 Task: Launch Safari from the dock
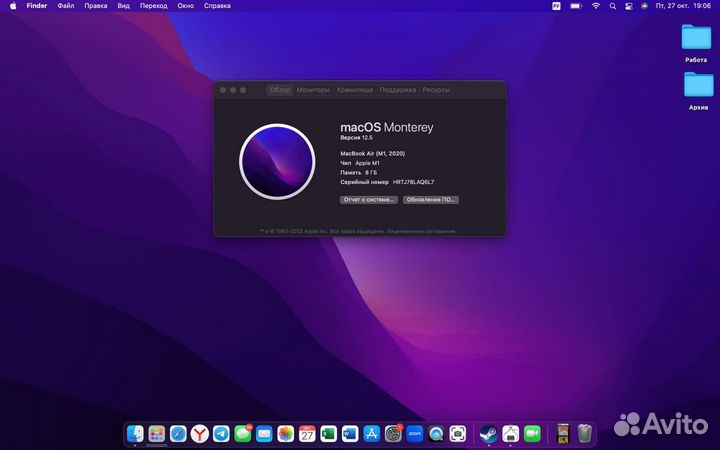(x=178, y=433)
